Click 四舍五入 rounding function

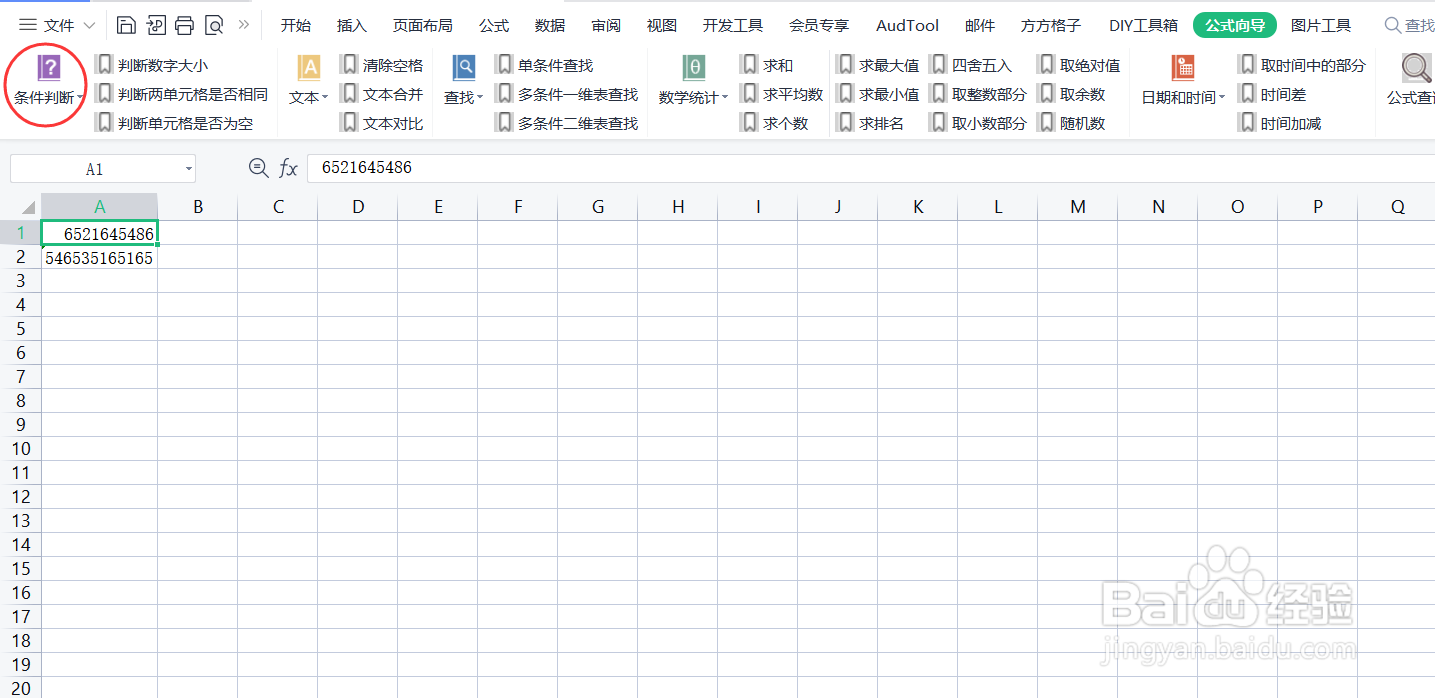971,65
